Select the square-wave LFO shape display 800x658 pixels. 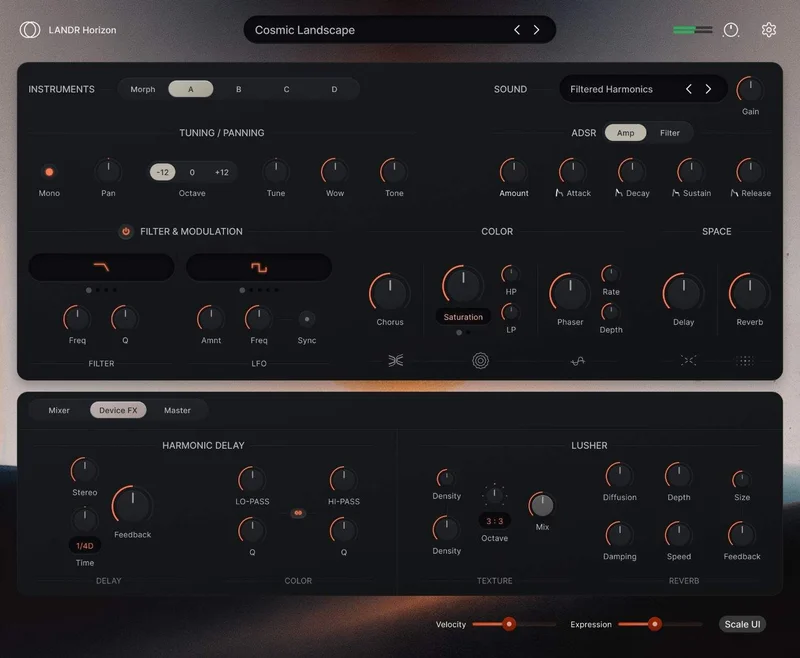[x=259, y=267]
